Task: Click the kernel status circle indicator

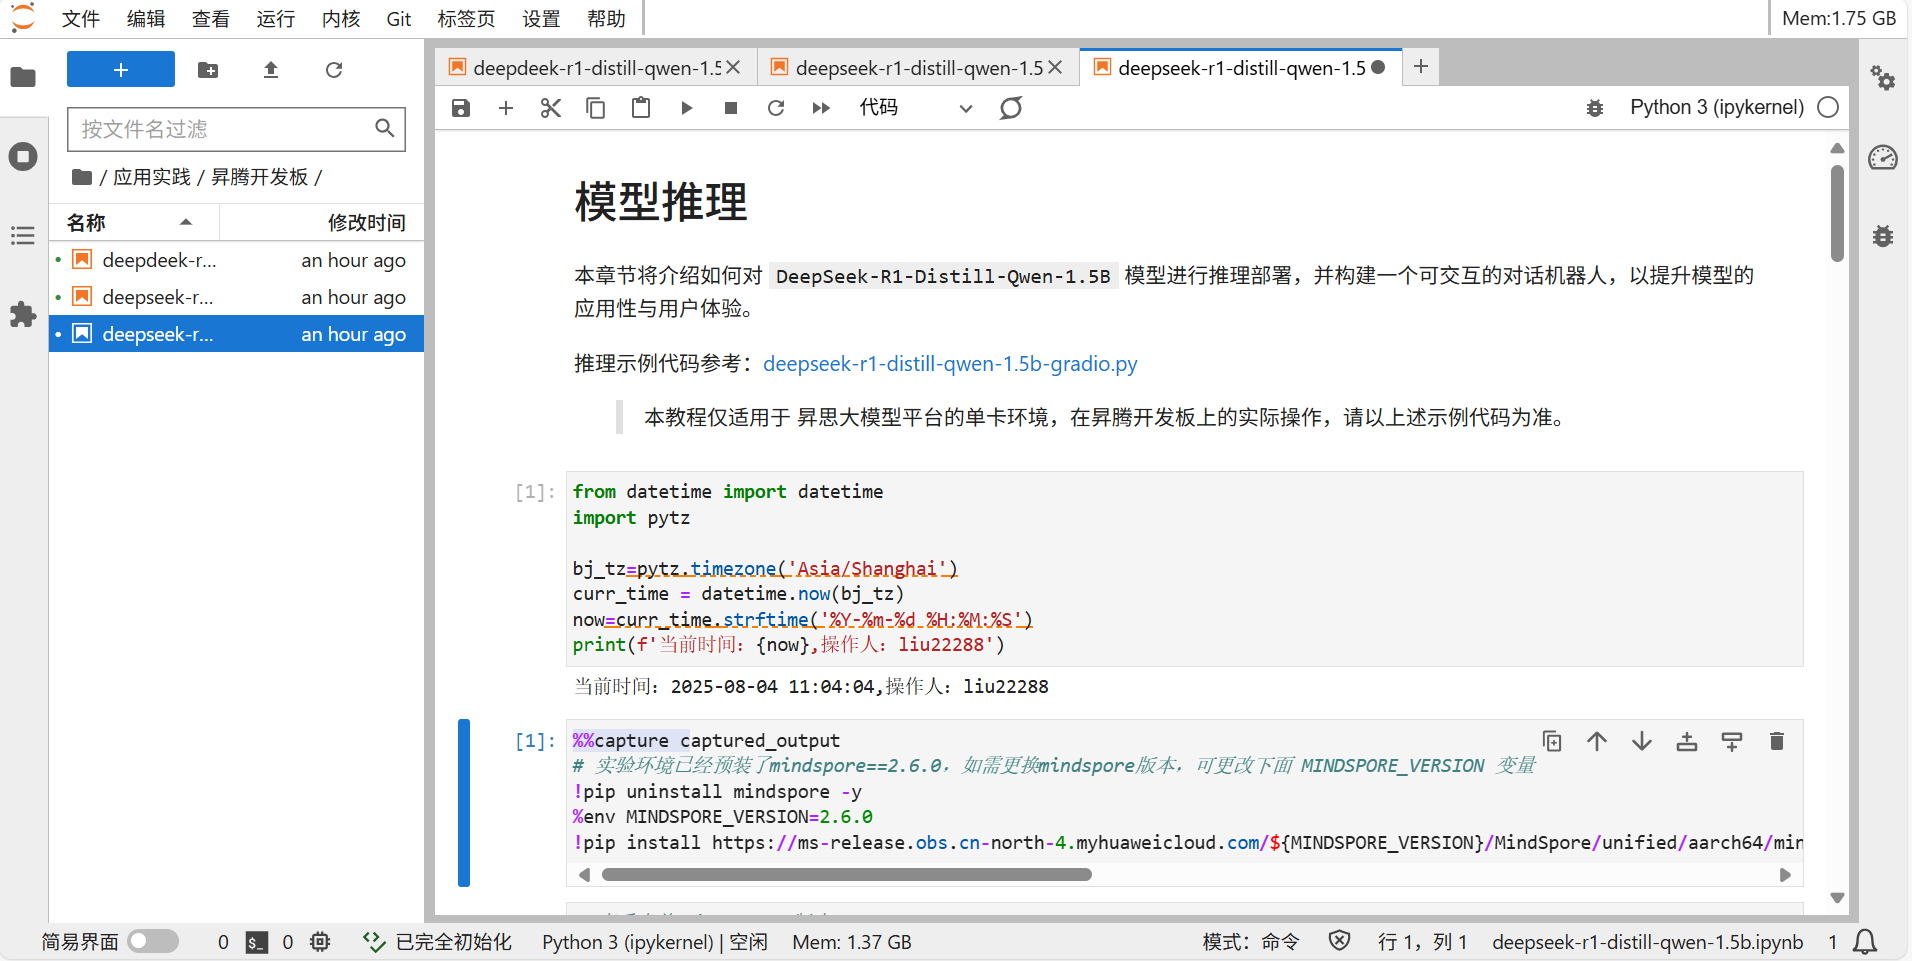Action: click(1828, 108)
